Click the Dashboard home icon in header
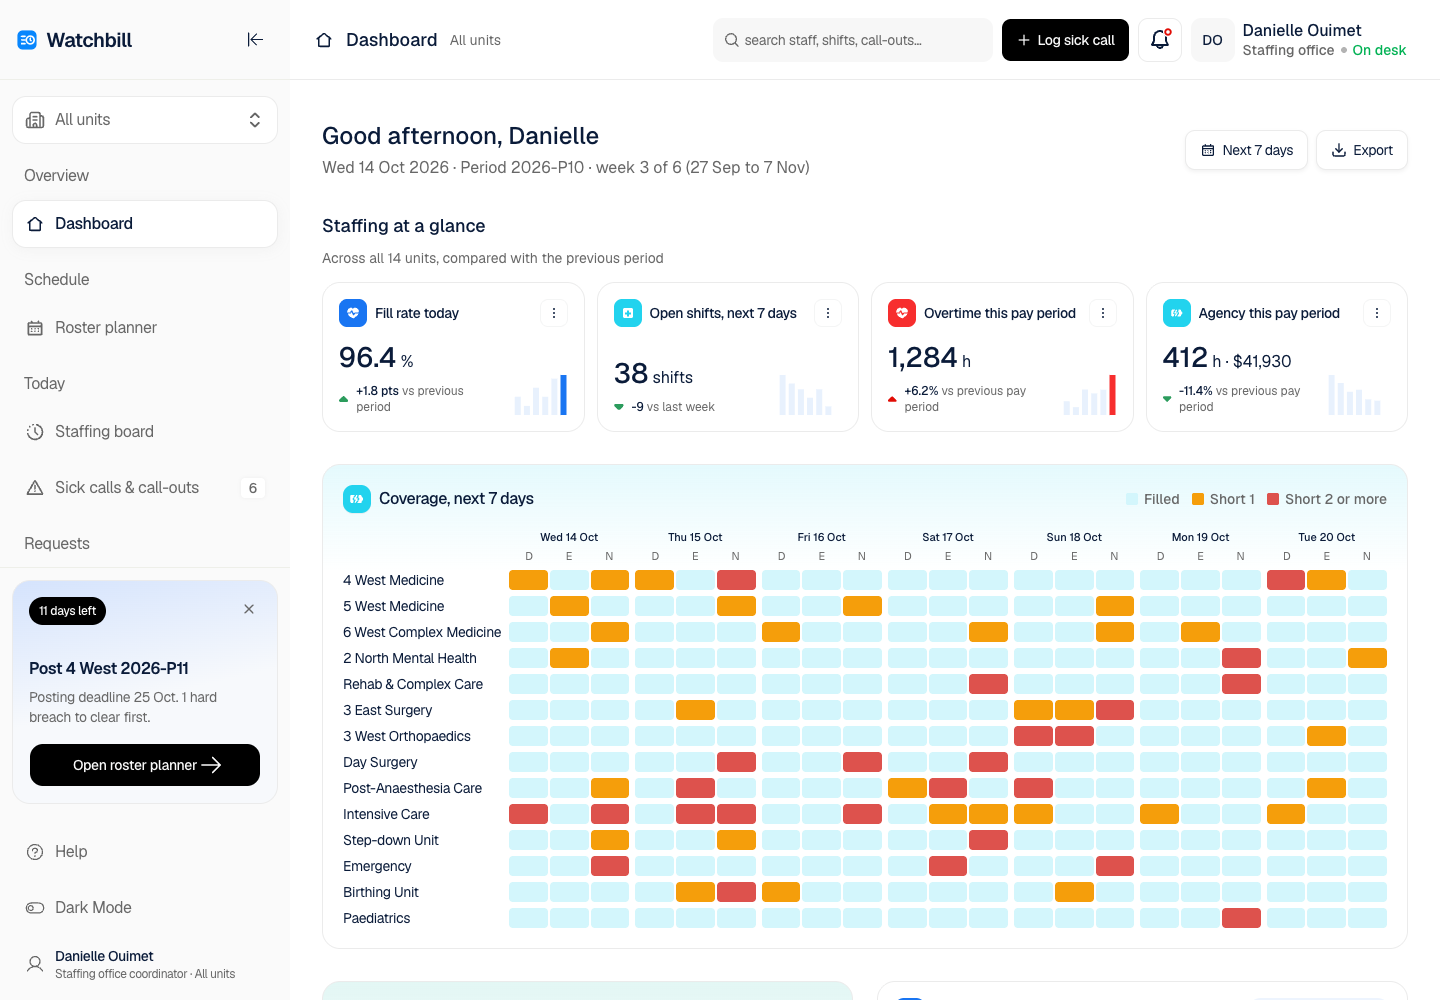This screenshot has width=1440, height=1000. tap(324, 40)
